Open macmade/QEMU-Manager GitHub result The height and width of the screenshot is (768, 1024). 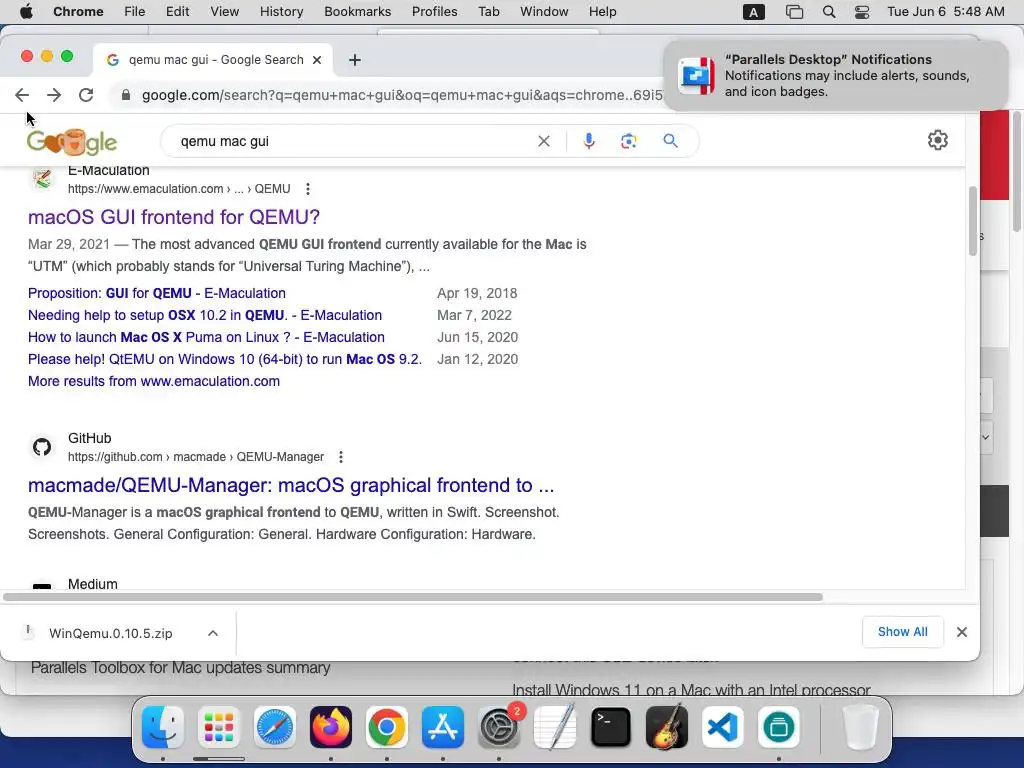(x=291, y=485)
